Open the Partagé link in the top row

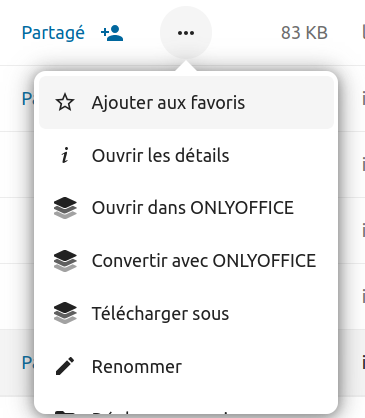pos(53,33)
